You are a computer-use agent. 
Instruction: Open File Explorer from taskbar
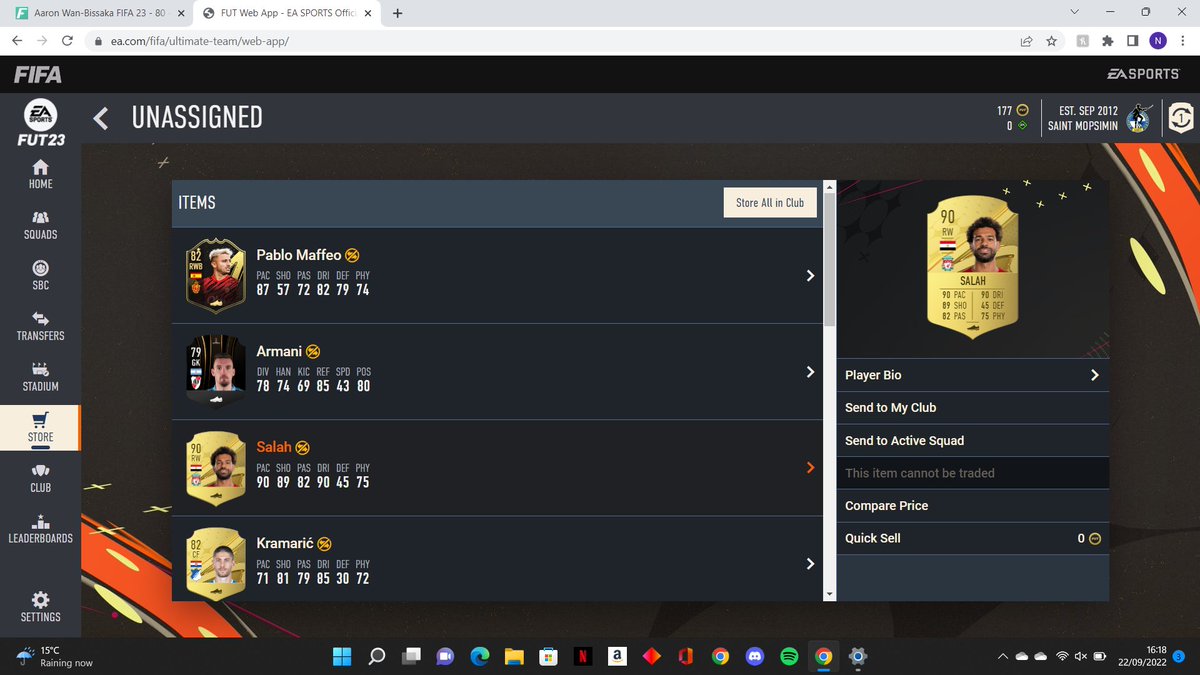click(x=514, y=657)
